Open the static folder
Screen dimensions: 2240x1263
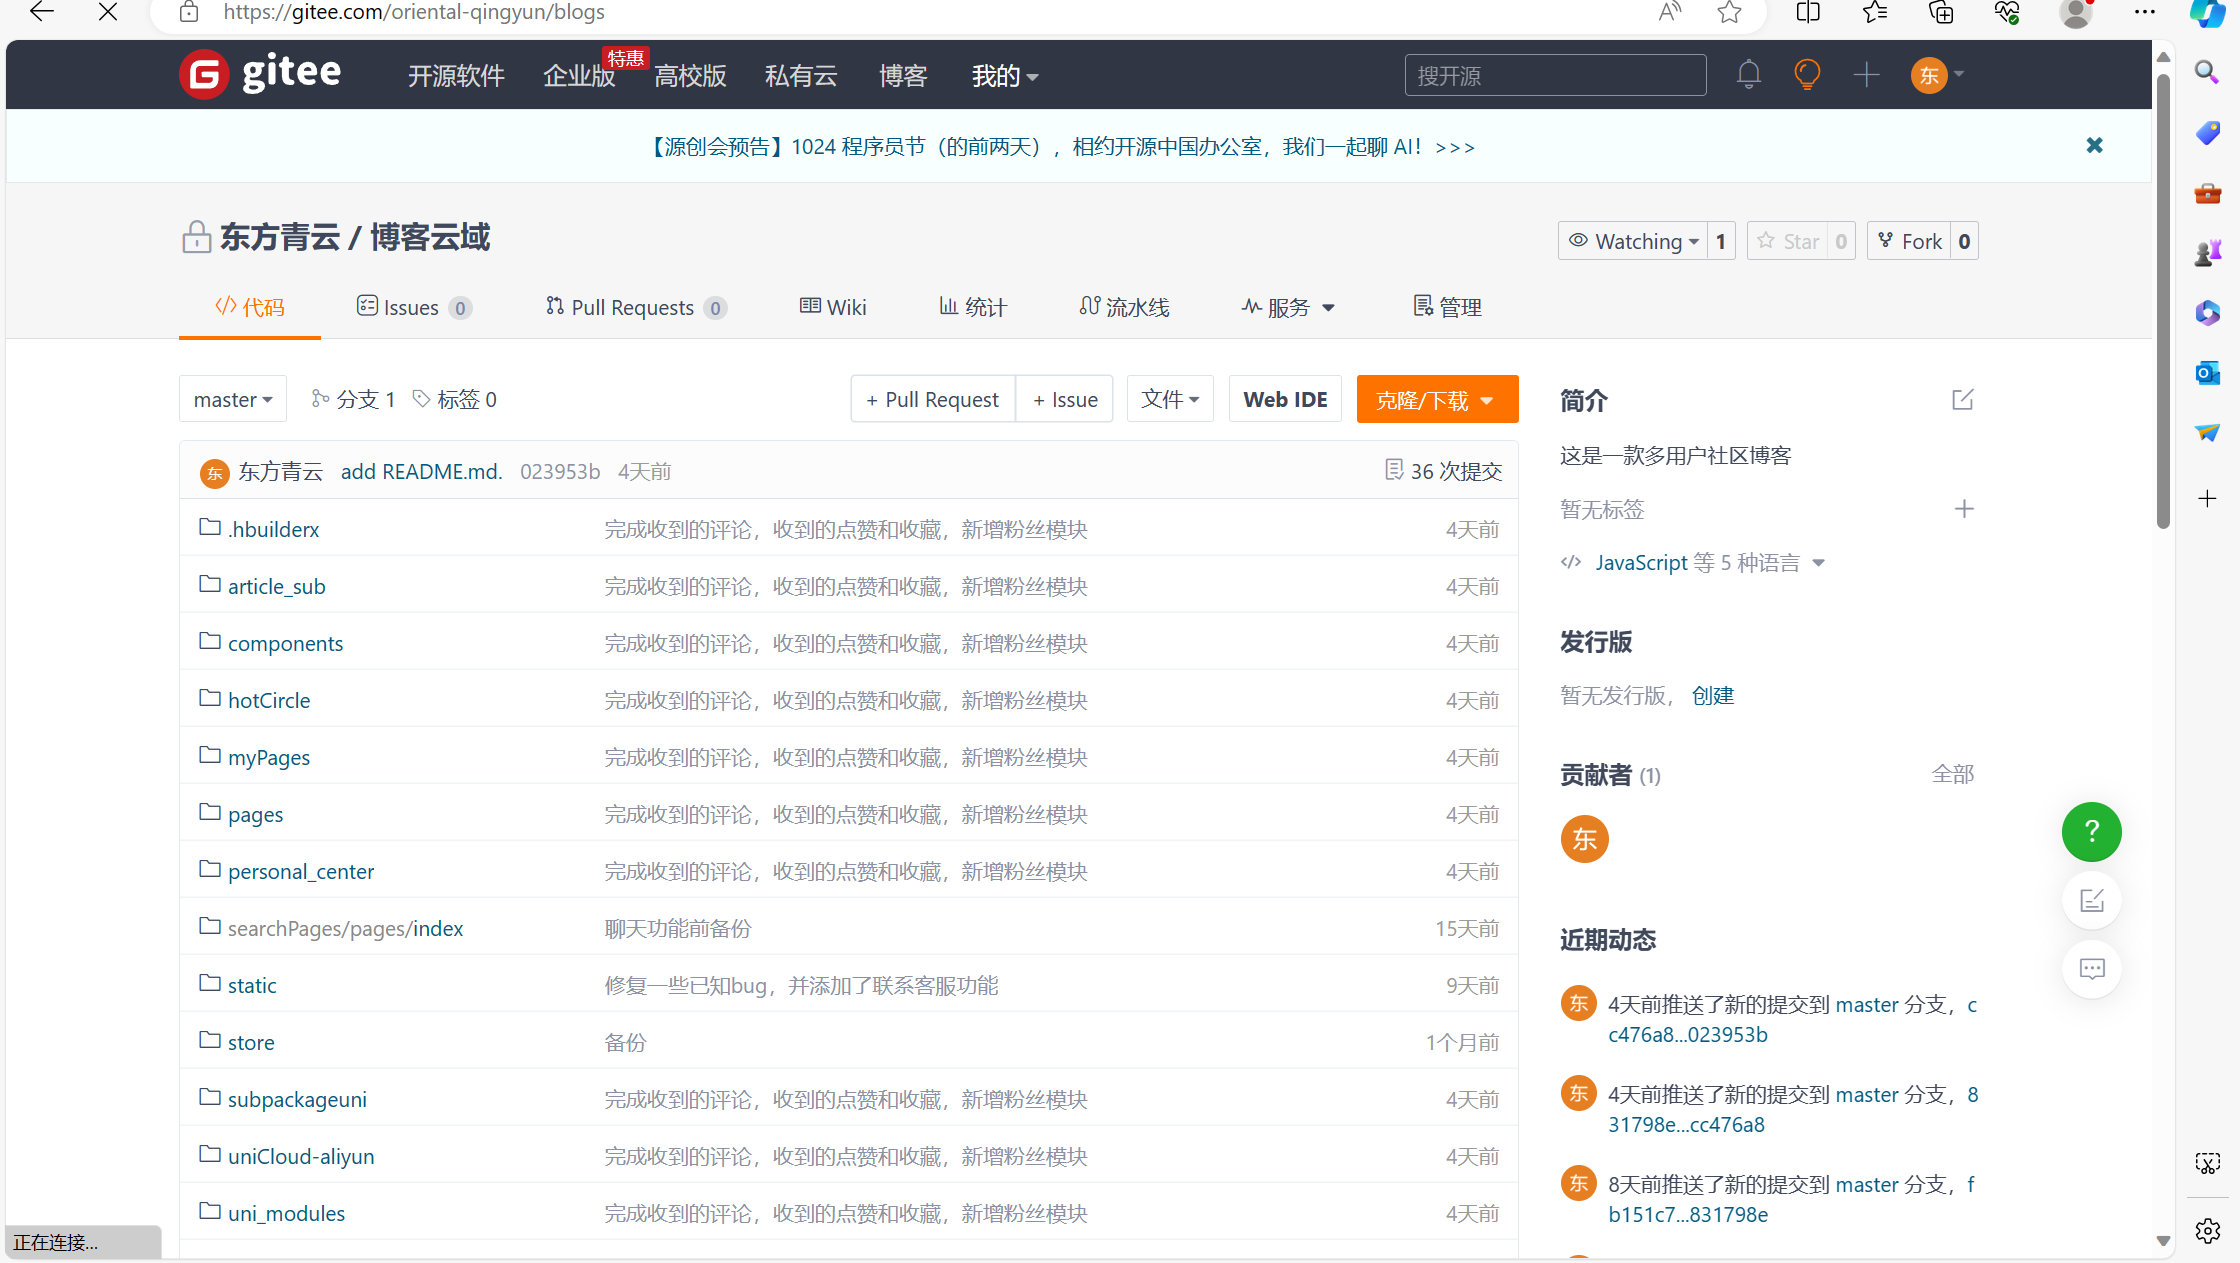coord(252,985)
